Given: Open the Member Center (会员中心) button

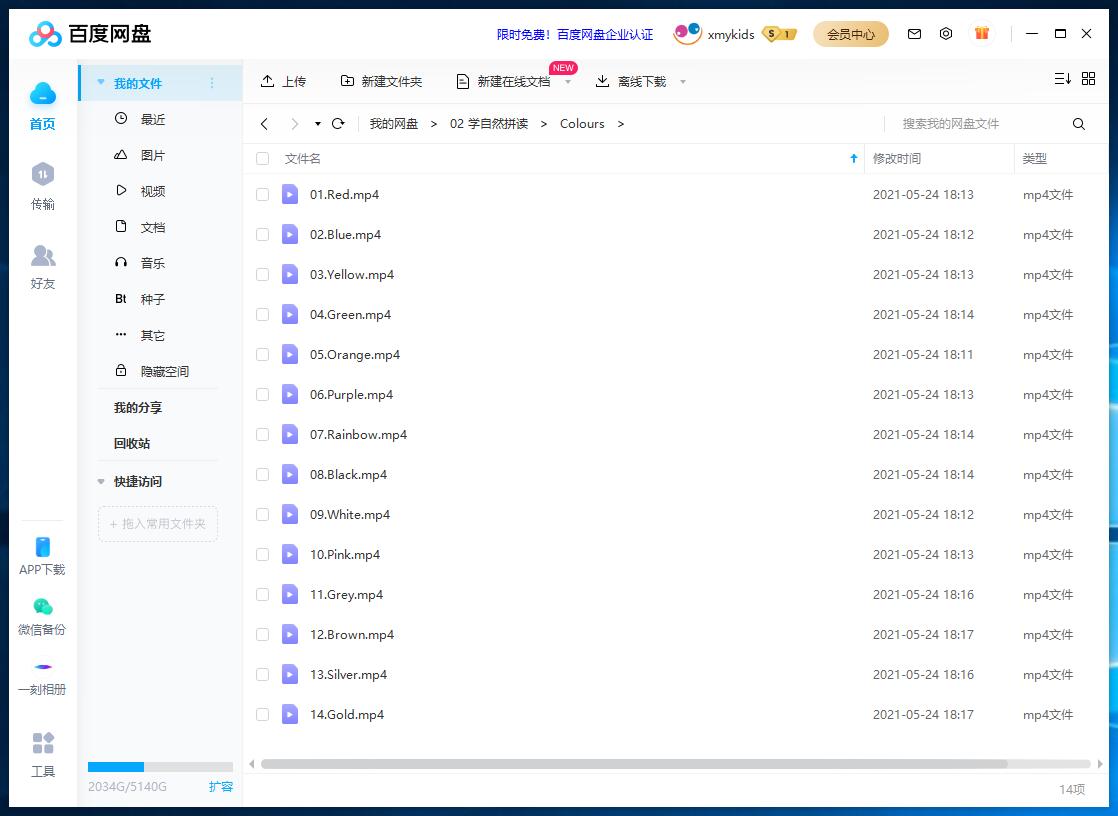Looking at the screenshot, I should (x=850, y=34).
